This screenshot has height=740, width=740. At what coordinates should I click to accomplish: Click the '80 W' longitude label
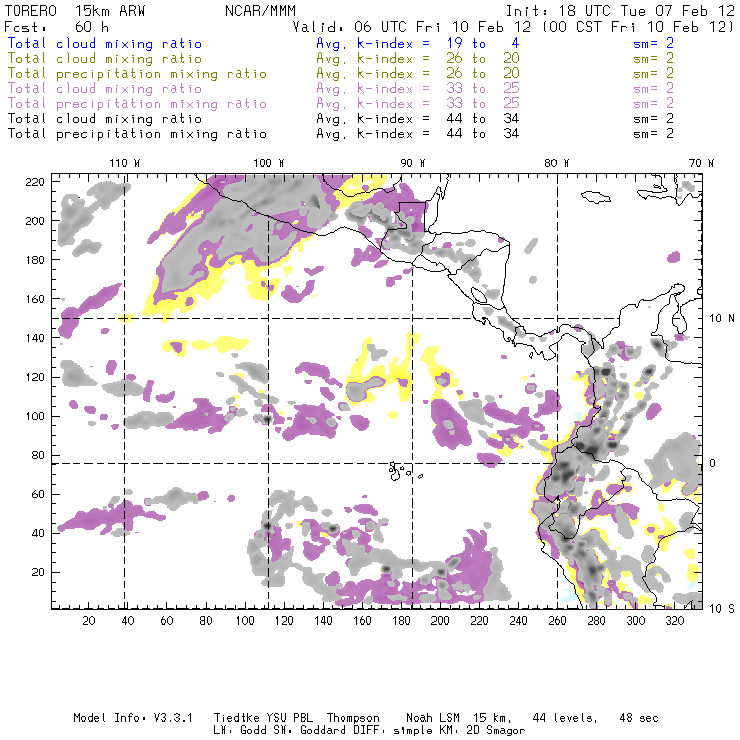556,163
